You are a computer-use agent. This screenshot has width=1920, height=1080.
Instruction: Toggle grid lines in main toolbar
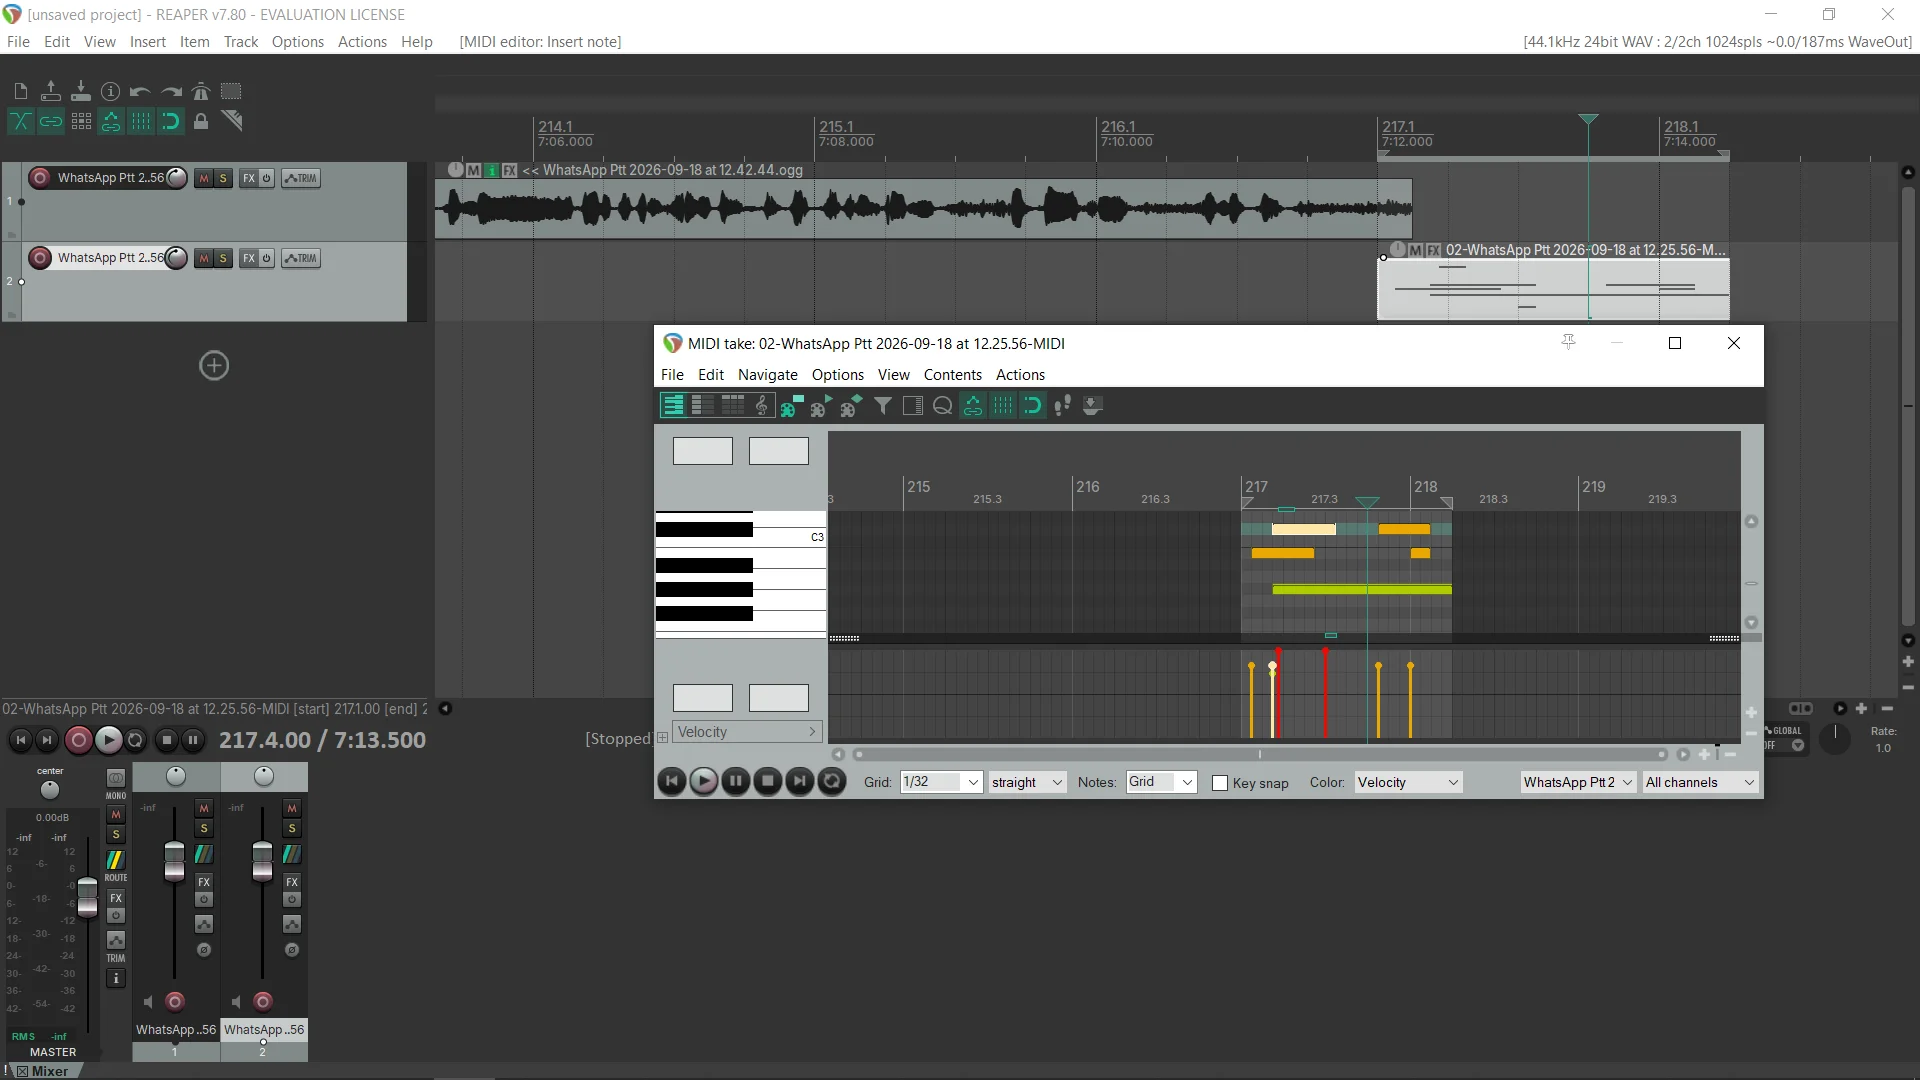(141, 121)
